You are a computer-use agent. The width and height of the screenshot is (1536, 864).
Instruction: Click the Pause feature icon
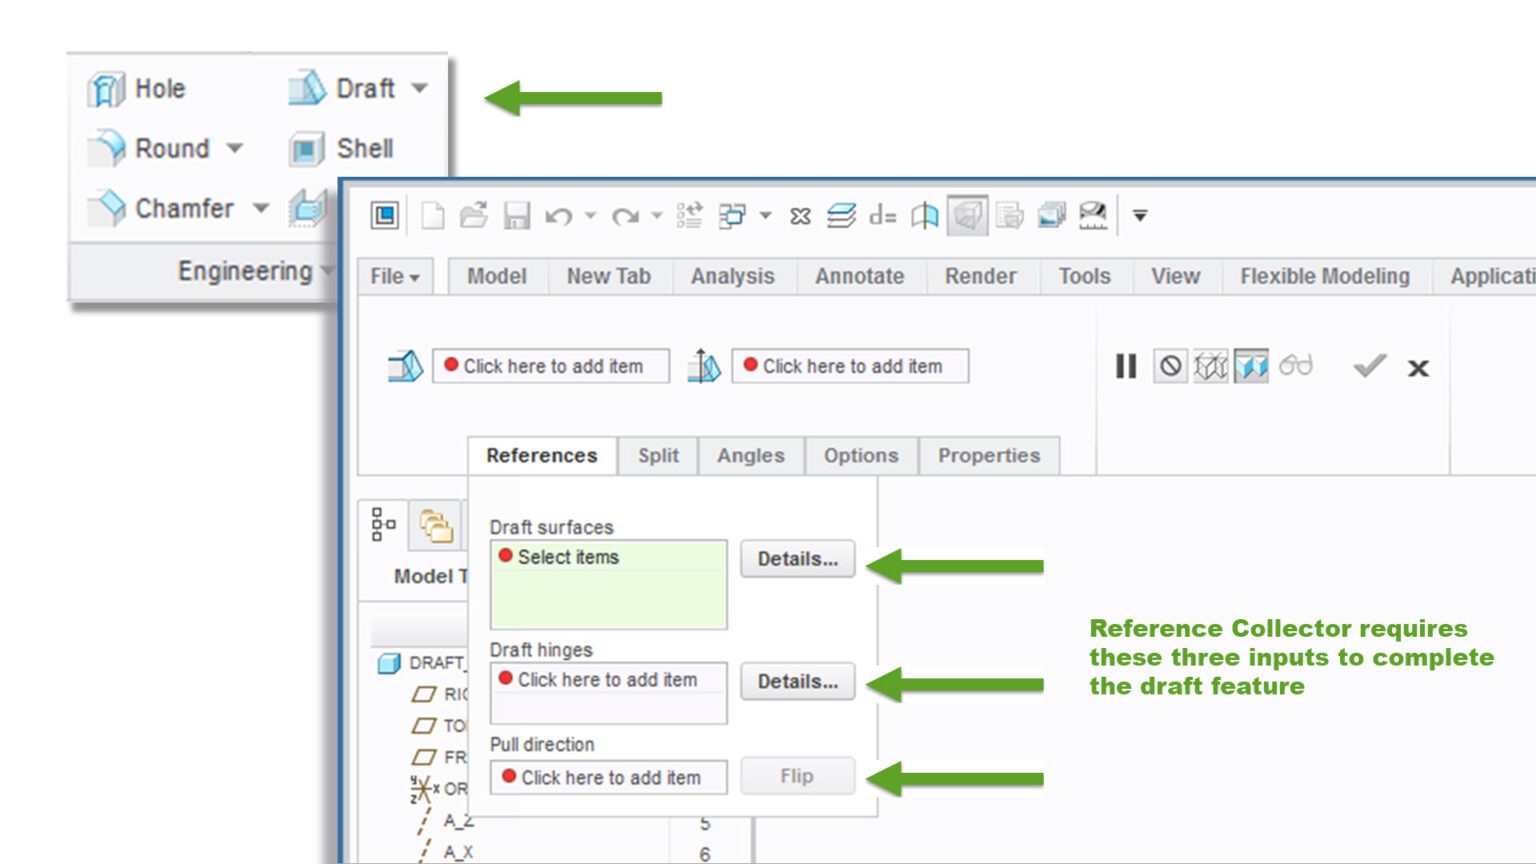1126,367
